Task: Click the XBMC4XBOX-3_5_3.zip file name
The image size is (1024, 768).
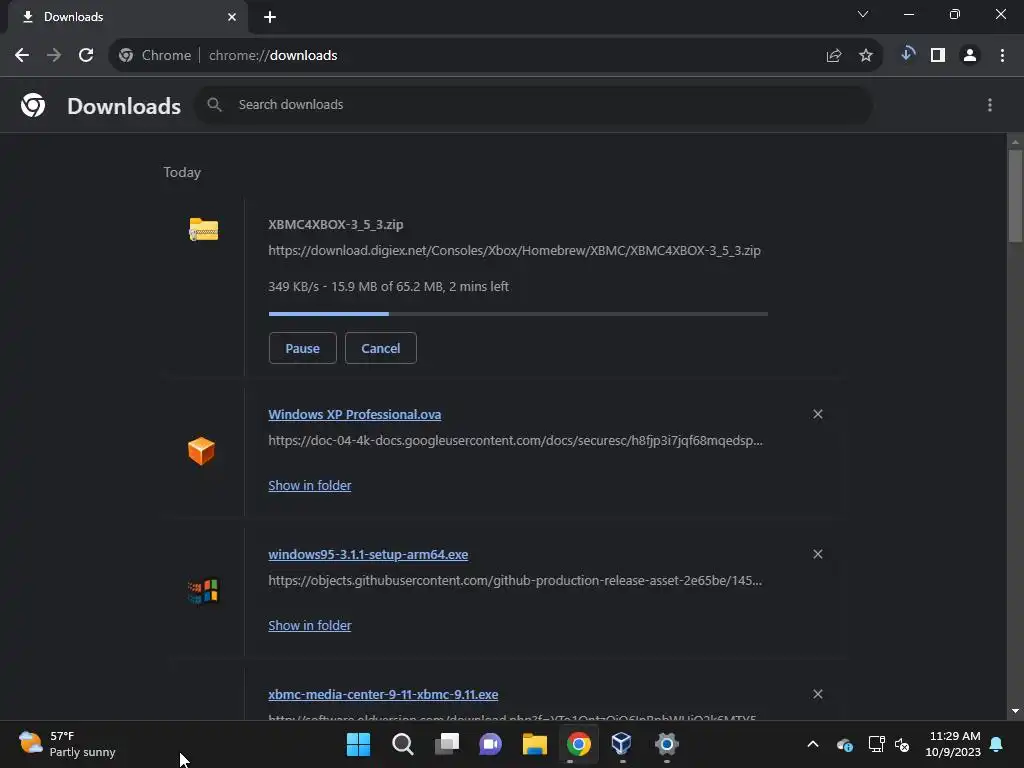Action: coord(336,225)
